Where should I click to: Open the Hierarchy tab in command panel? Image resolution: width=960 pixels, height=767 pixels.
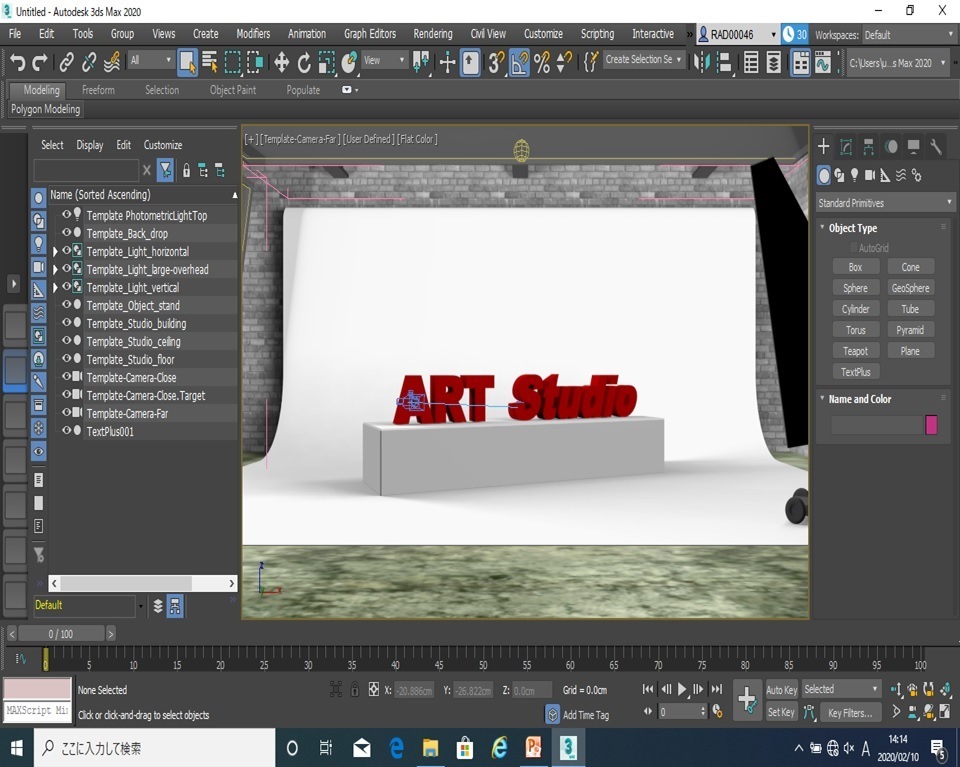click(868, 146)
